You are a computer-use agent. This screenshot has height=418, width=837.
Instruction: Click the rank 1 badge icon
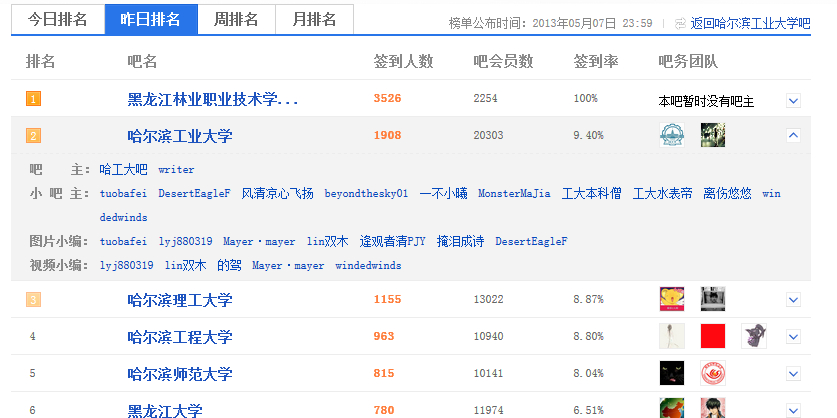coord(33,99)
